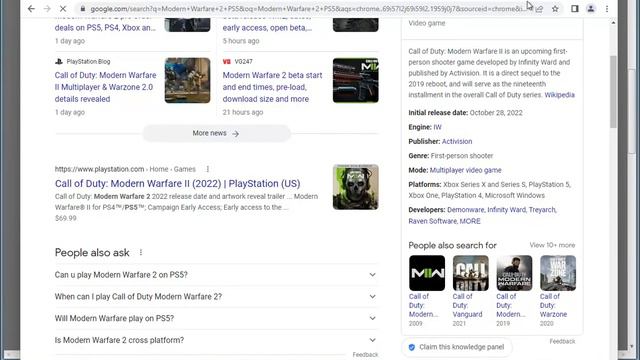
Task: Click the IW engine link
Action: 437,127
